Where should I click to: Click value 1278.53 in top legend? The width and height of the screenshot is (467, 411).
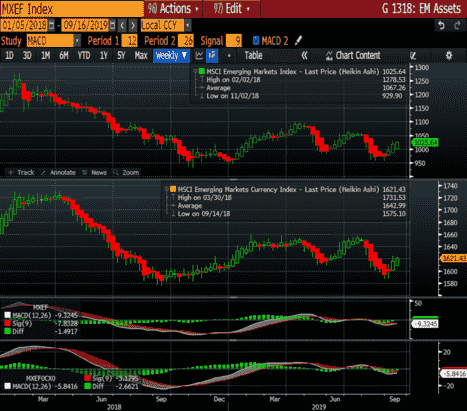click(394, 80)
